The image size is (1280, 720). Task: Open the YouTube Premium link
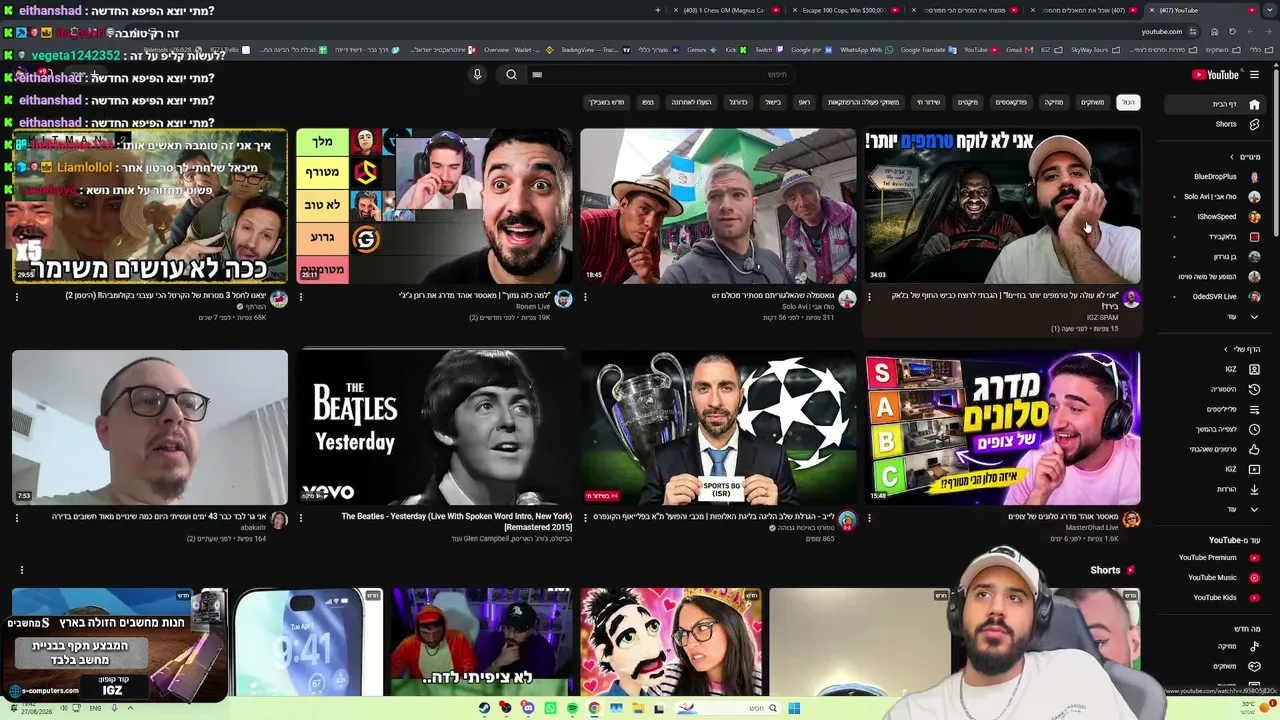[x=1218, y=558]
